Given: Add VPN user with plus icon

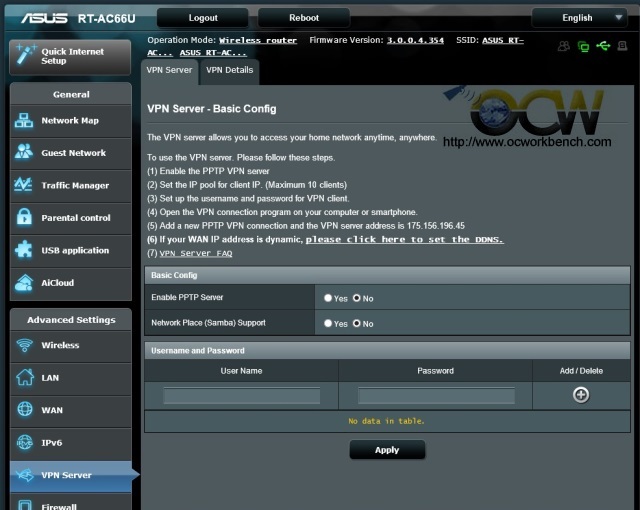Looking at the screenshot, I should coord(581,395).
